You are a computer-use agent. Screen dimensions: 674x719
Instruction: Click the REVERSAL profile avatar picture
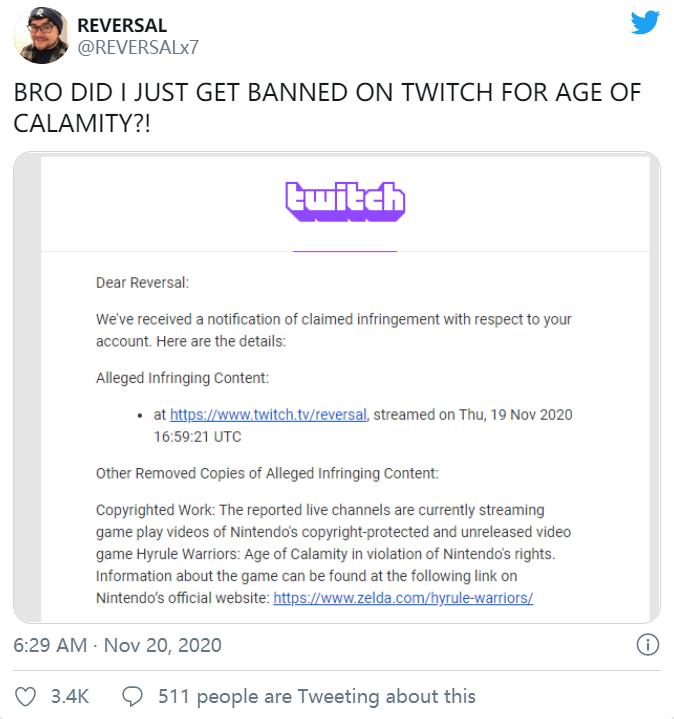pyautogui.click(x=41, y=36)
